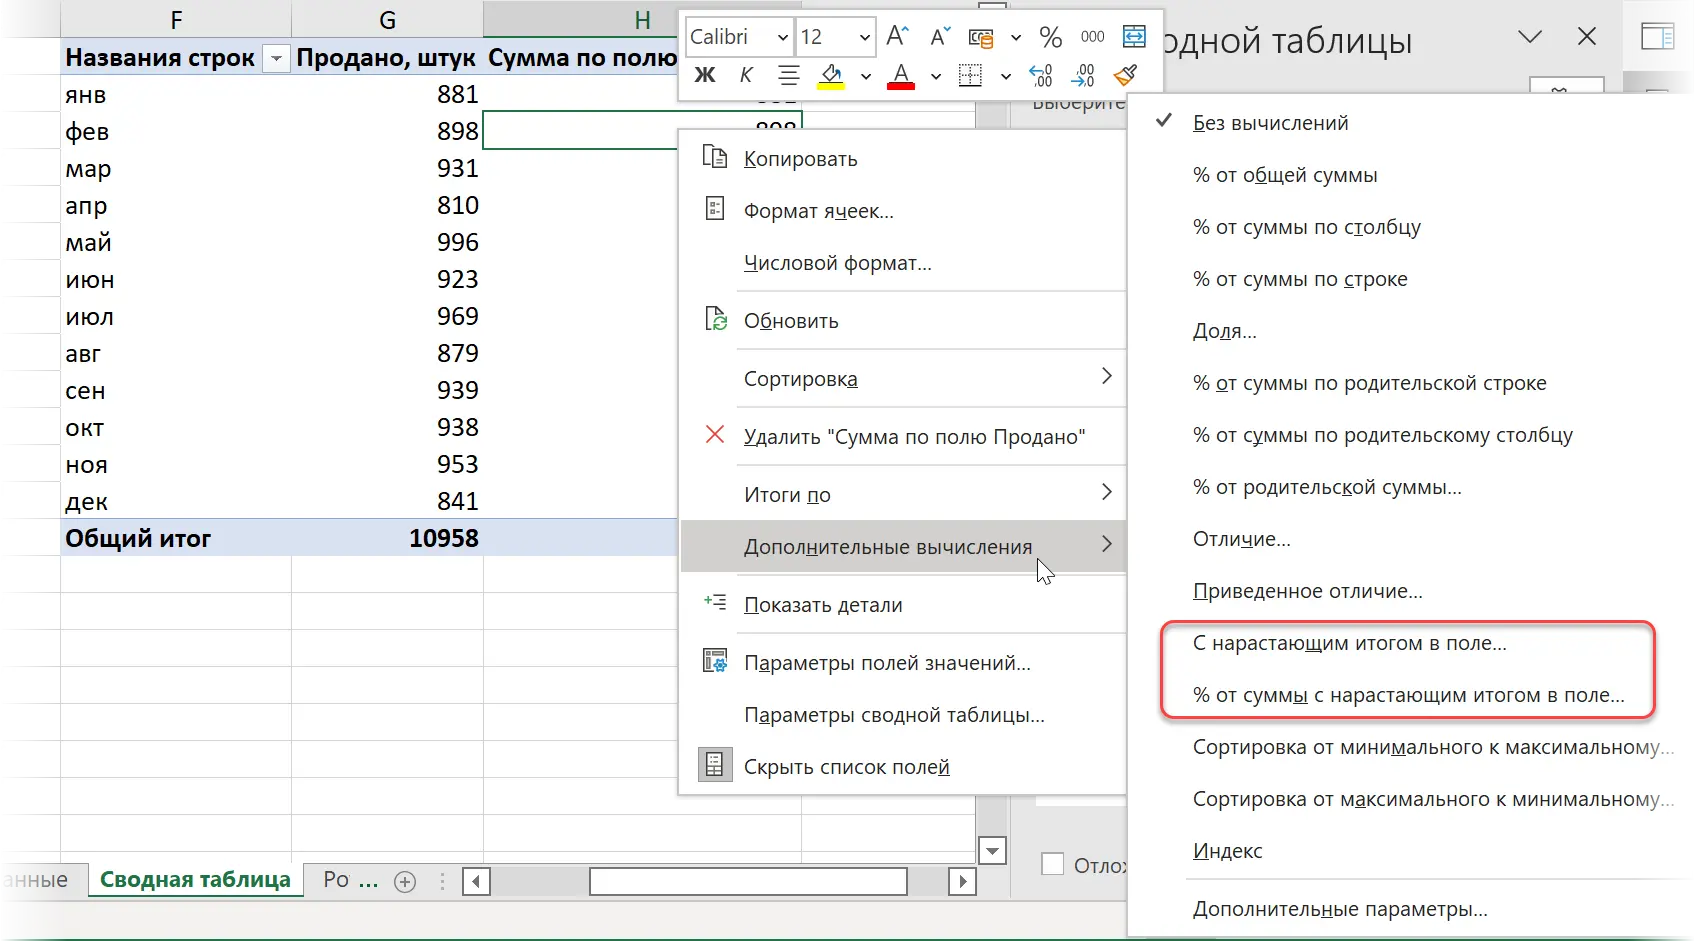Remove field via Удалить Сумма по полю Продано
This screenshot has width=1695, height=941.
[x=902, y=437]
